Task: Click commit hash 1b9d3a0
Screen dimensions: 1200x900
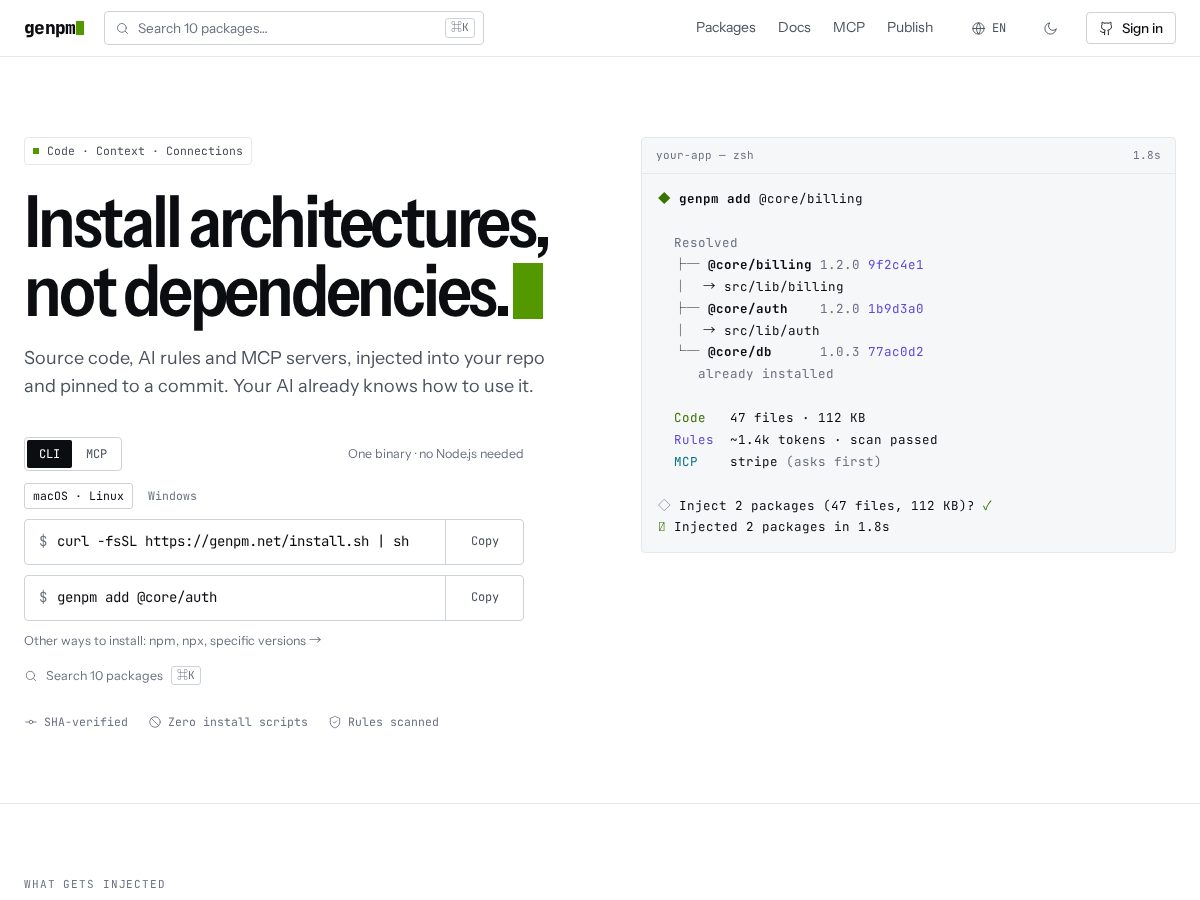Action: pyautogui.click(x=896, y=309)
